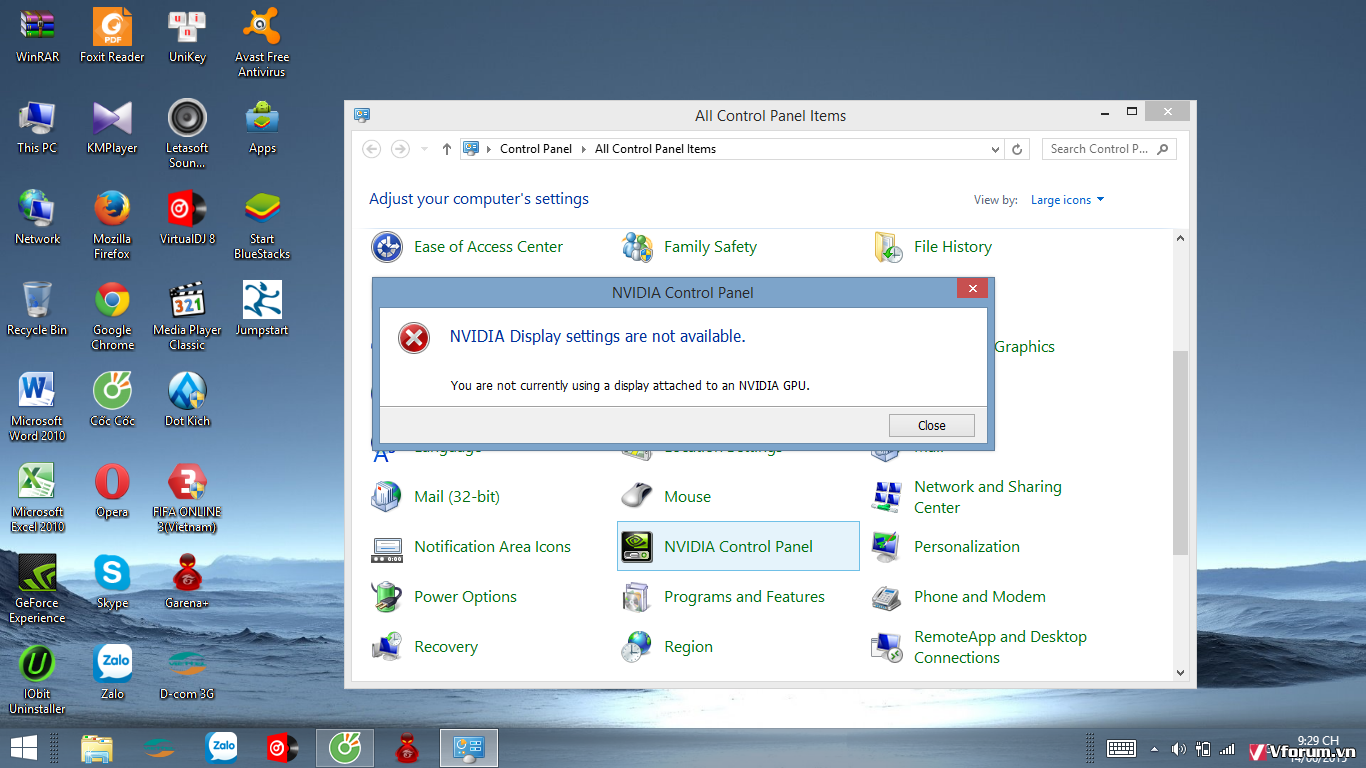Click Control Panel scrollbar down arrow
The width and height of the screenshot is (1366, 768).
[1180, 673]
